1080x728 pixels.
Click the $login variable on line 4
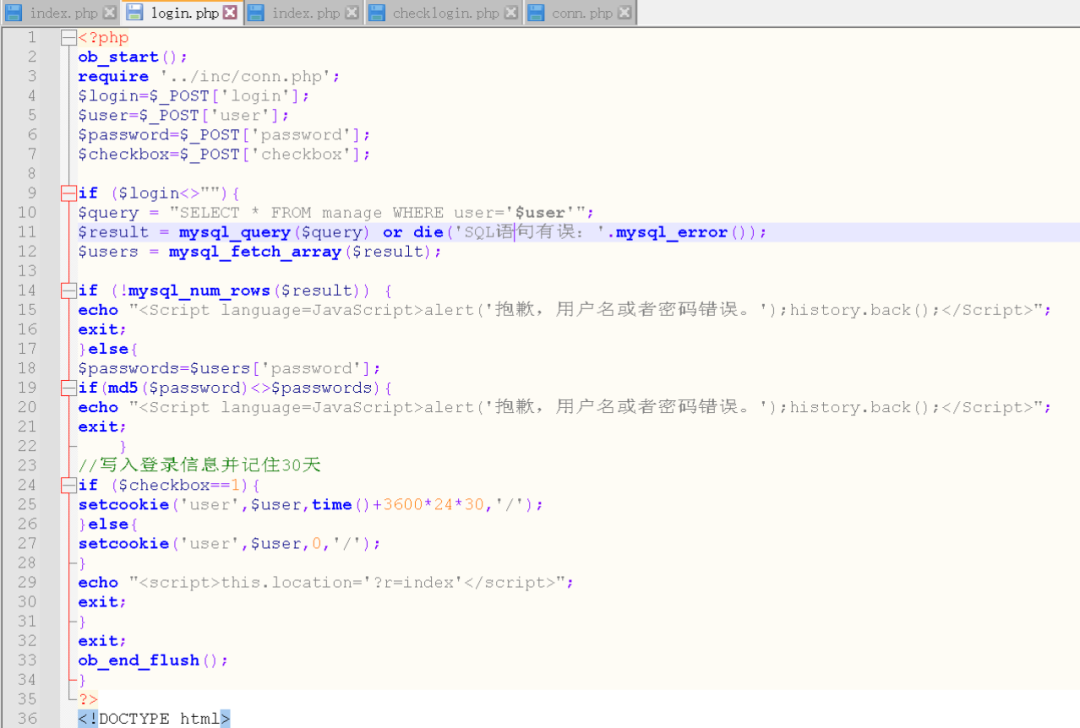pyautogui.click(x=108, y=96)
